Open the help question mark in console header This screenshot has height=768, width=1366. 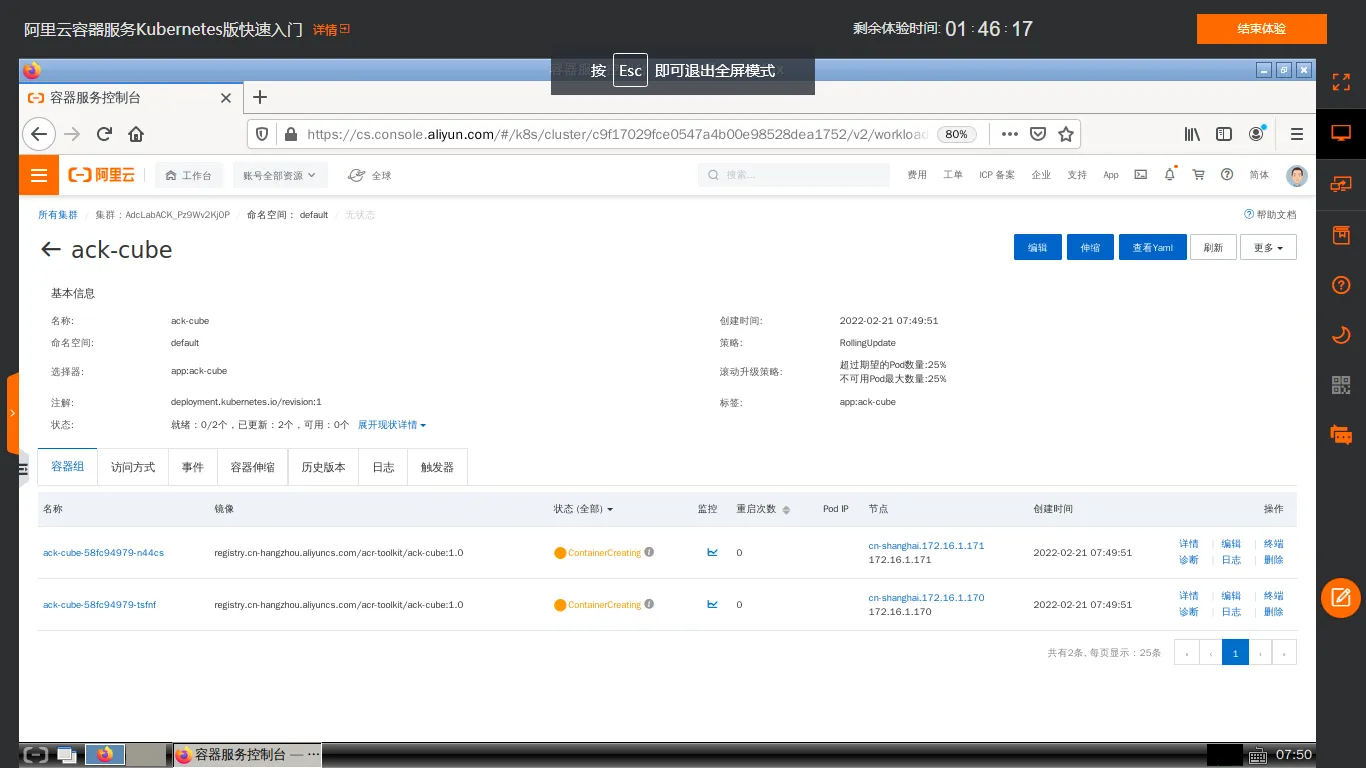point(1227,175)
